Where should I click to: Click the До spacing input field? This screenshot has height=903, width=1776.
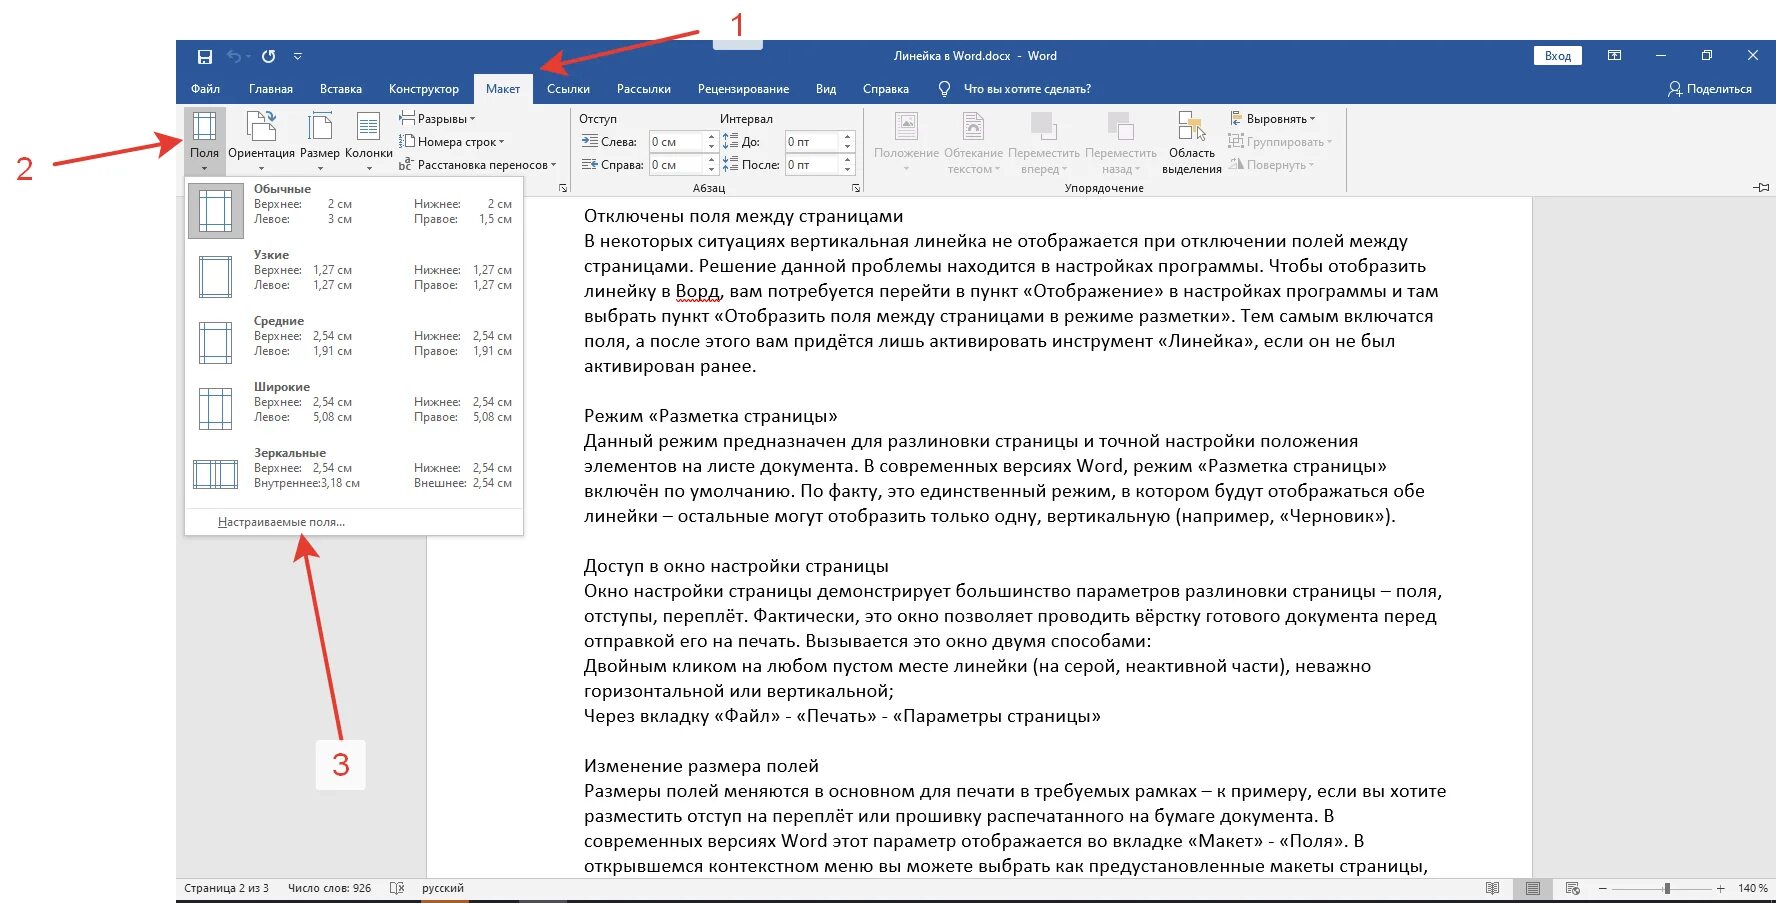coord(812,142)
